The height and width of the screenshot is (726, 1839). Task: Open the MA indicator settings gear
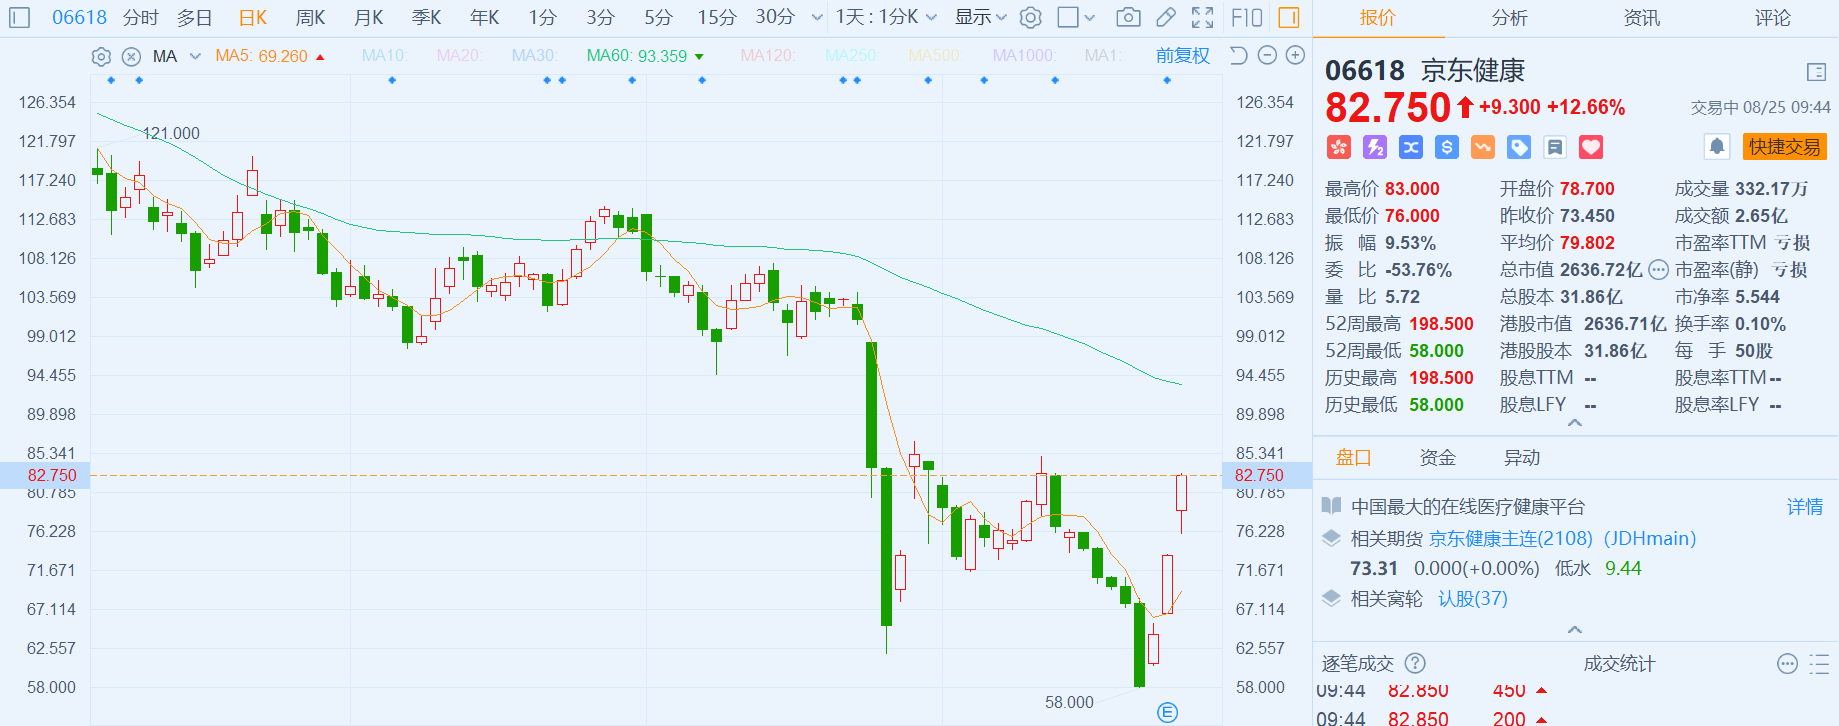[x=101, y=57]
